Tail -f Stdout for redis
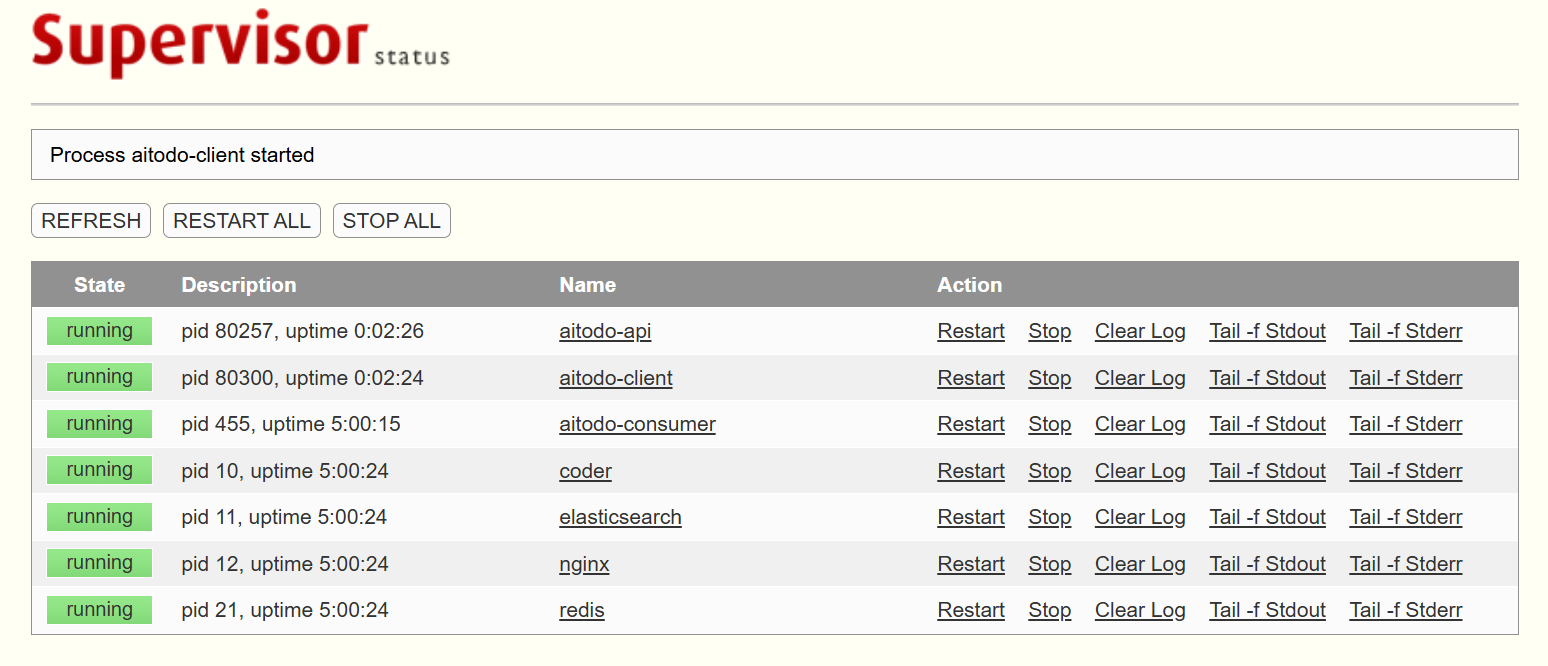This screenshot has height=666, width=1548. 1268,610
